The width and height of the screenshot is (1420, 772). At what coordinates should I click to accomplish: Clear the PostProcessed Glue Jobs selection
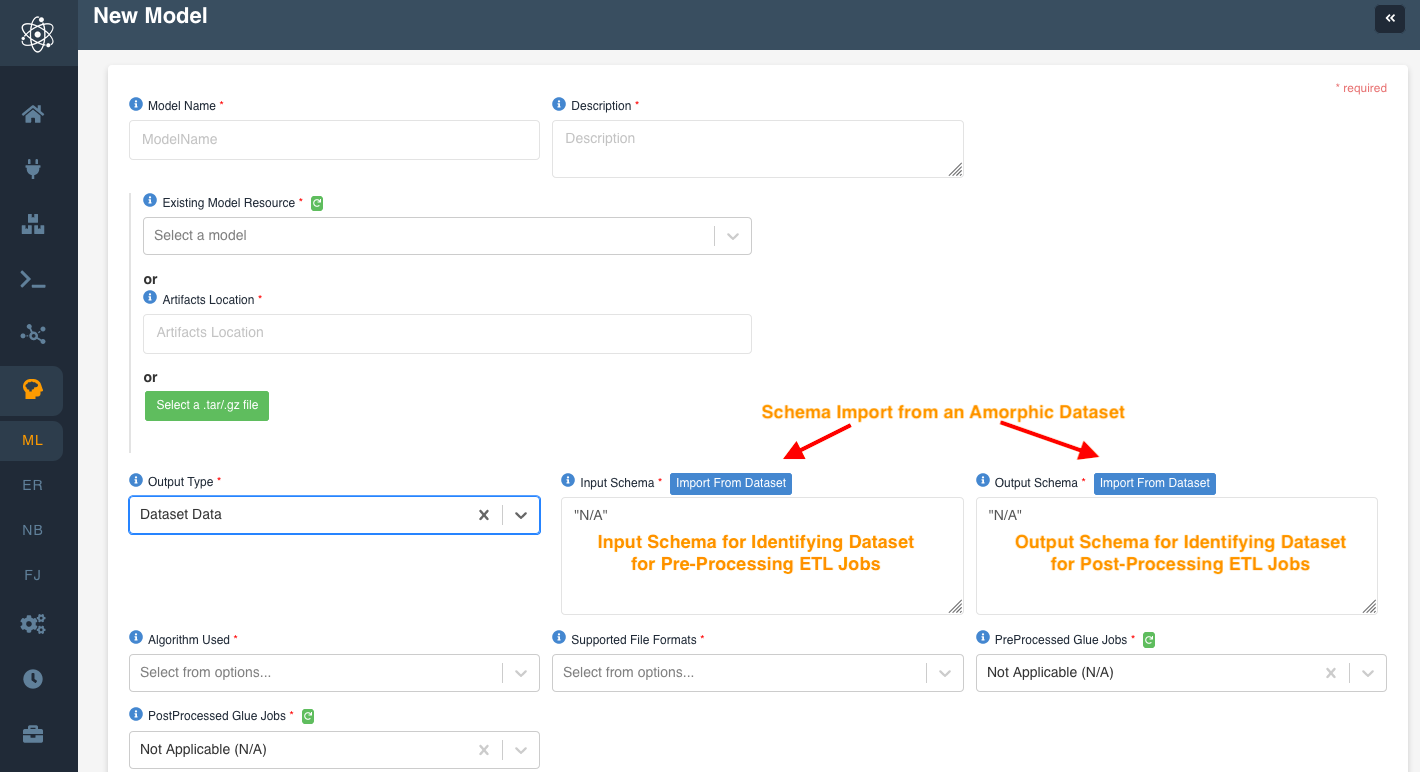click(484, 750)
